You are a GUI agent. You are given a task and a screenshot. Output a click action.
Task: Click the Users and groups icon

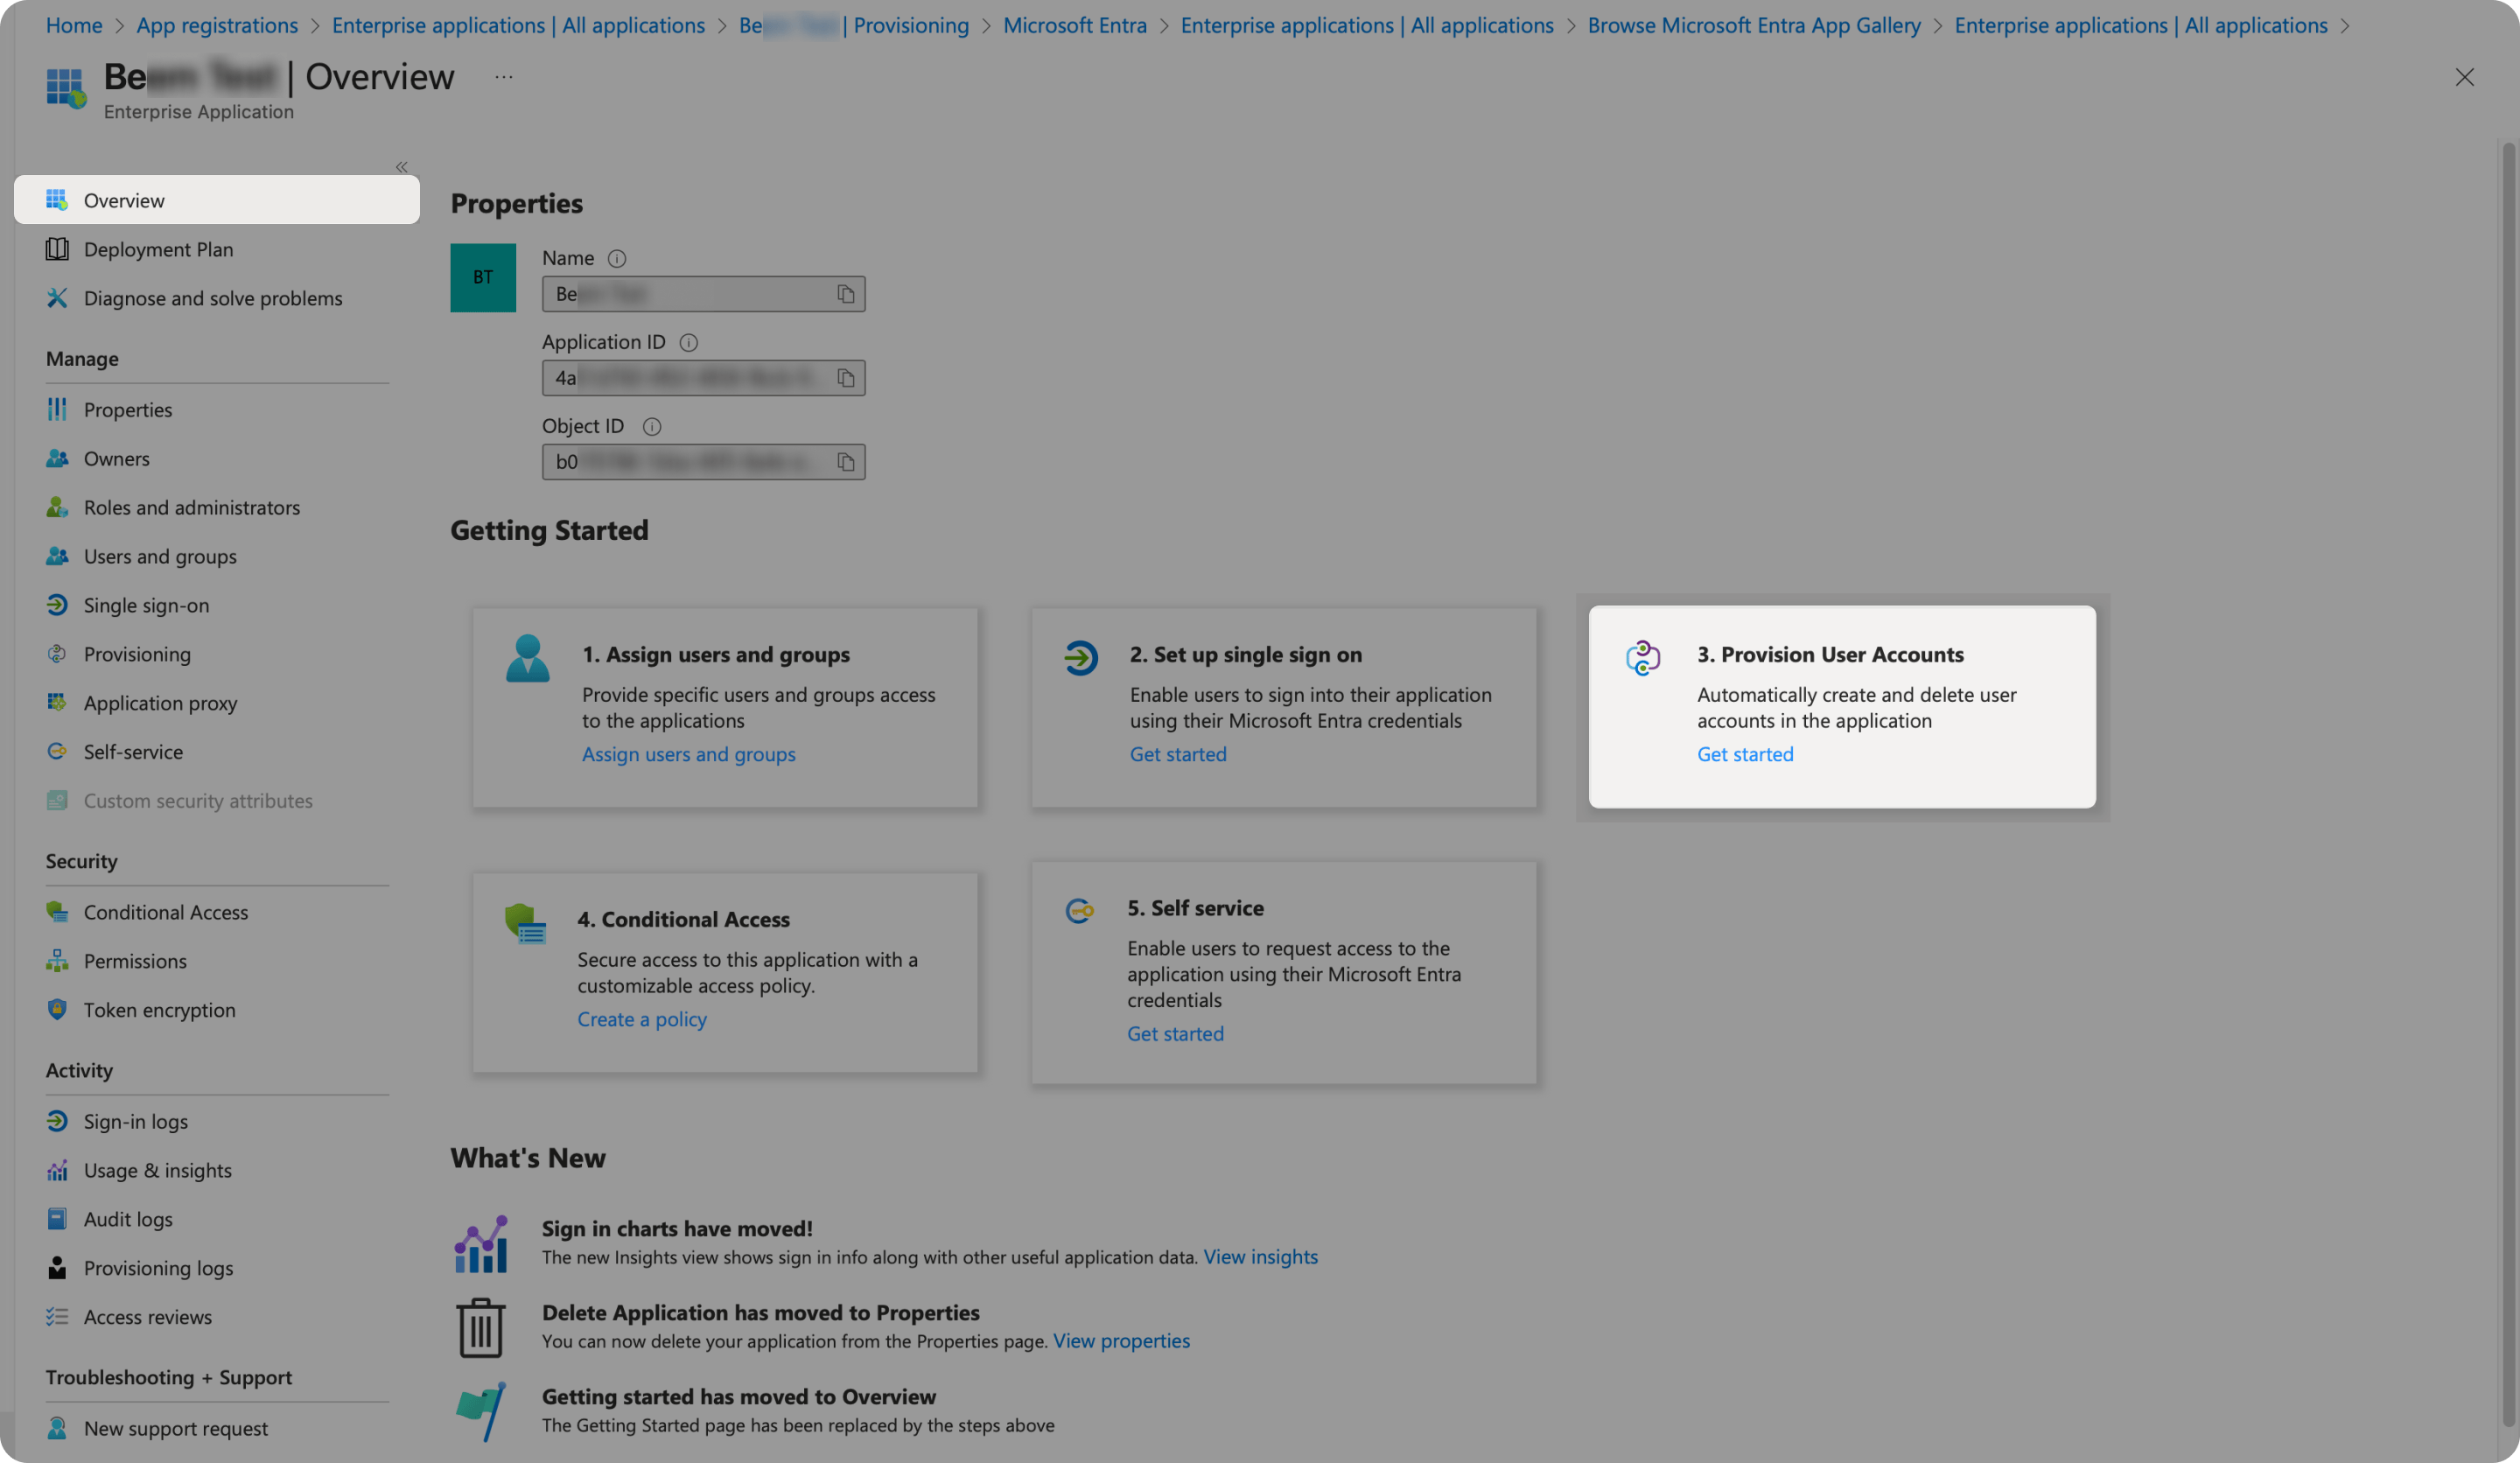tap(57, 556)
